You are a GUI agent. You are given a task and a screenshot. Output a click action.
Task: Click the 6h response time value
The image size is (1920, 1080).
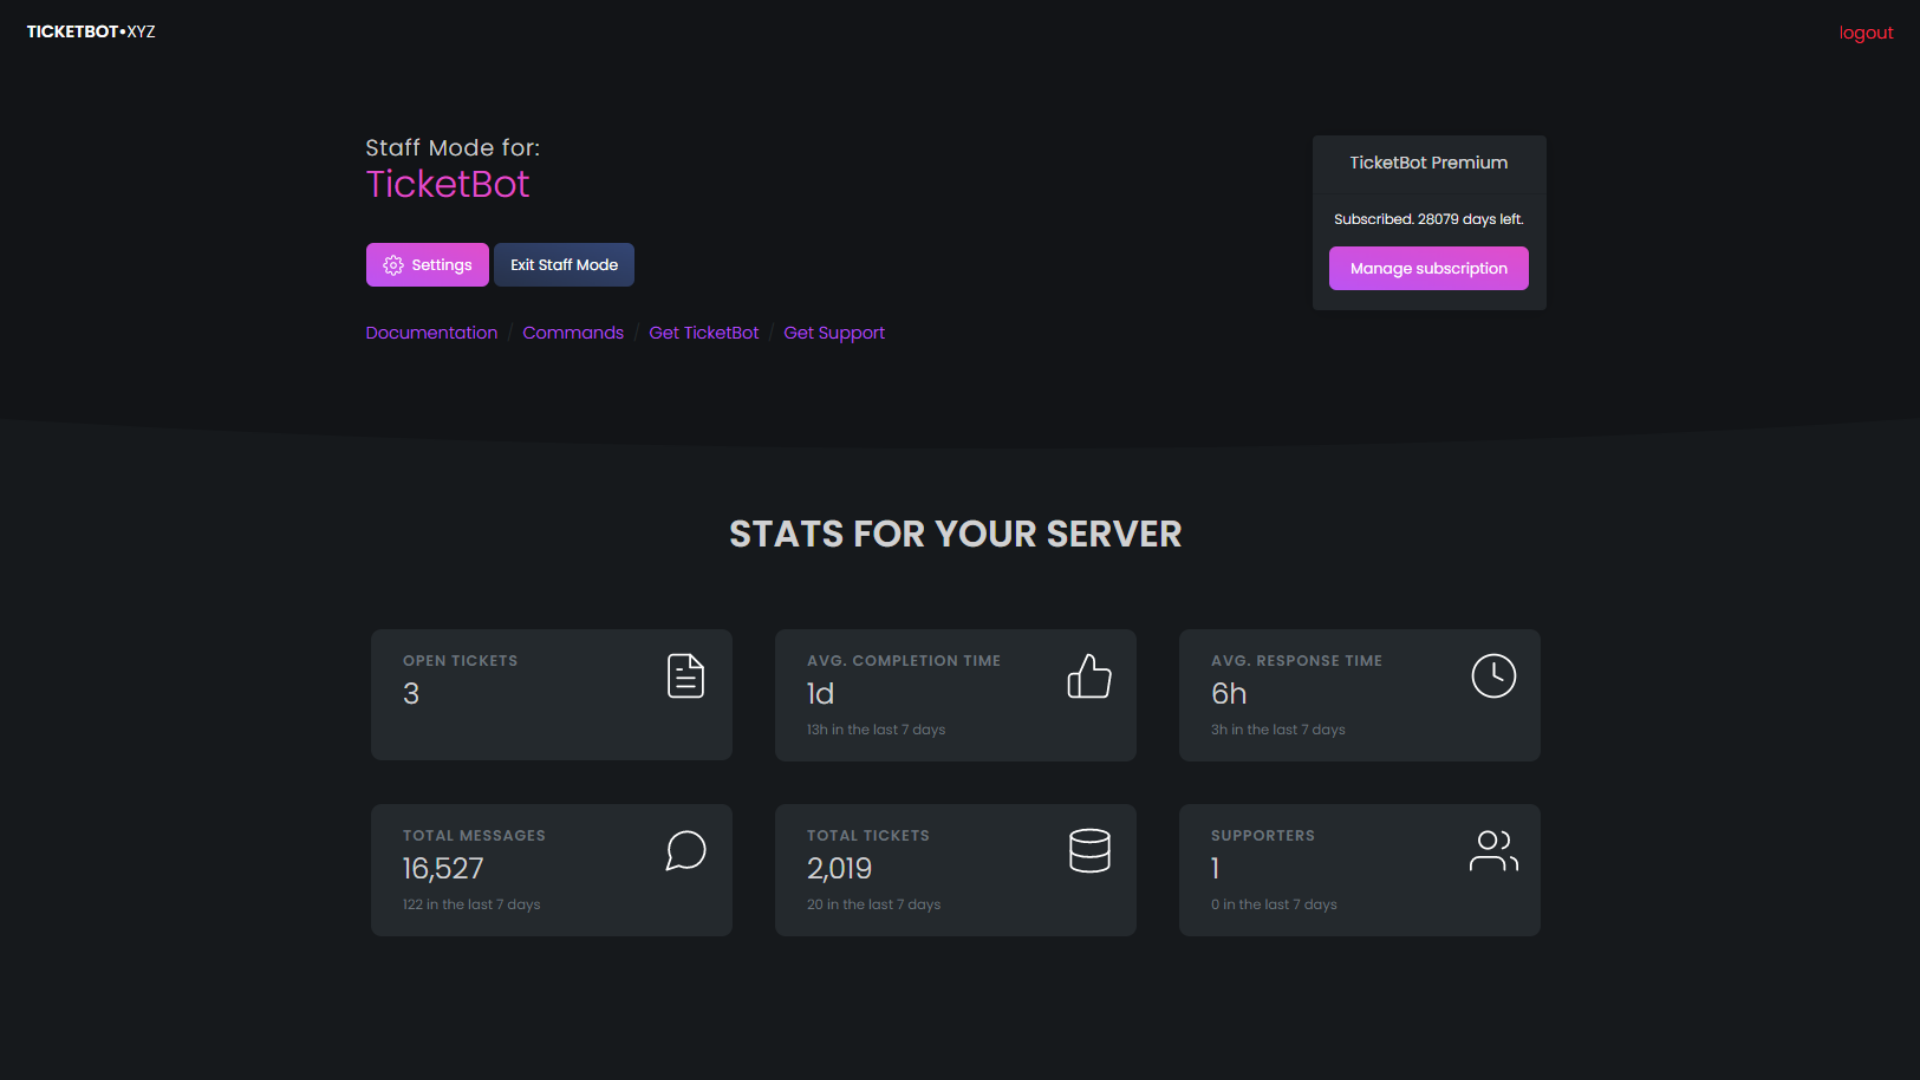[x=1229, y=694]
